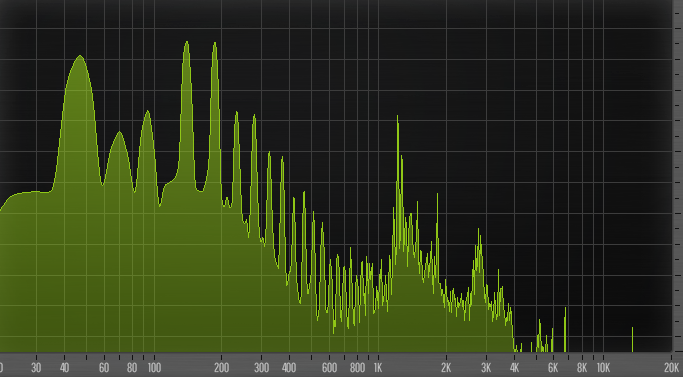
Task: Click the 30 Hz frequency axis label
Action: click(x=36, y=368)
